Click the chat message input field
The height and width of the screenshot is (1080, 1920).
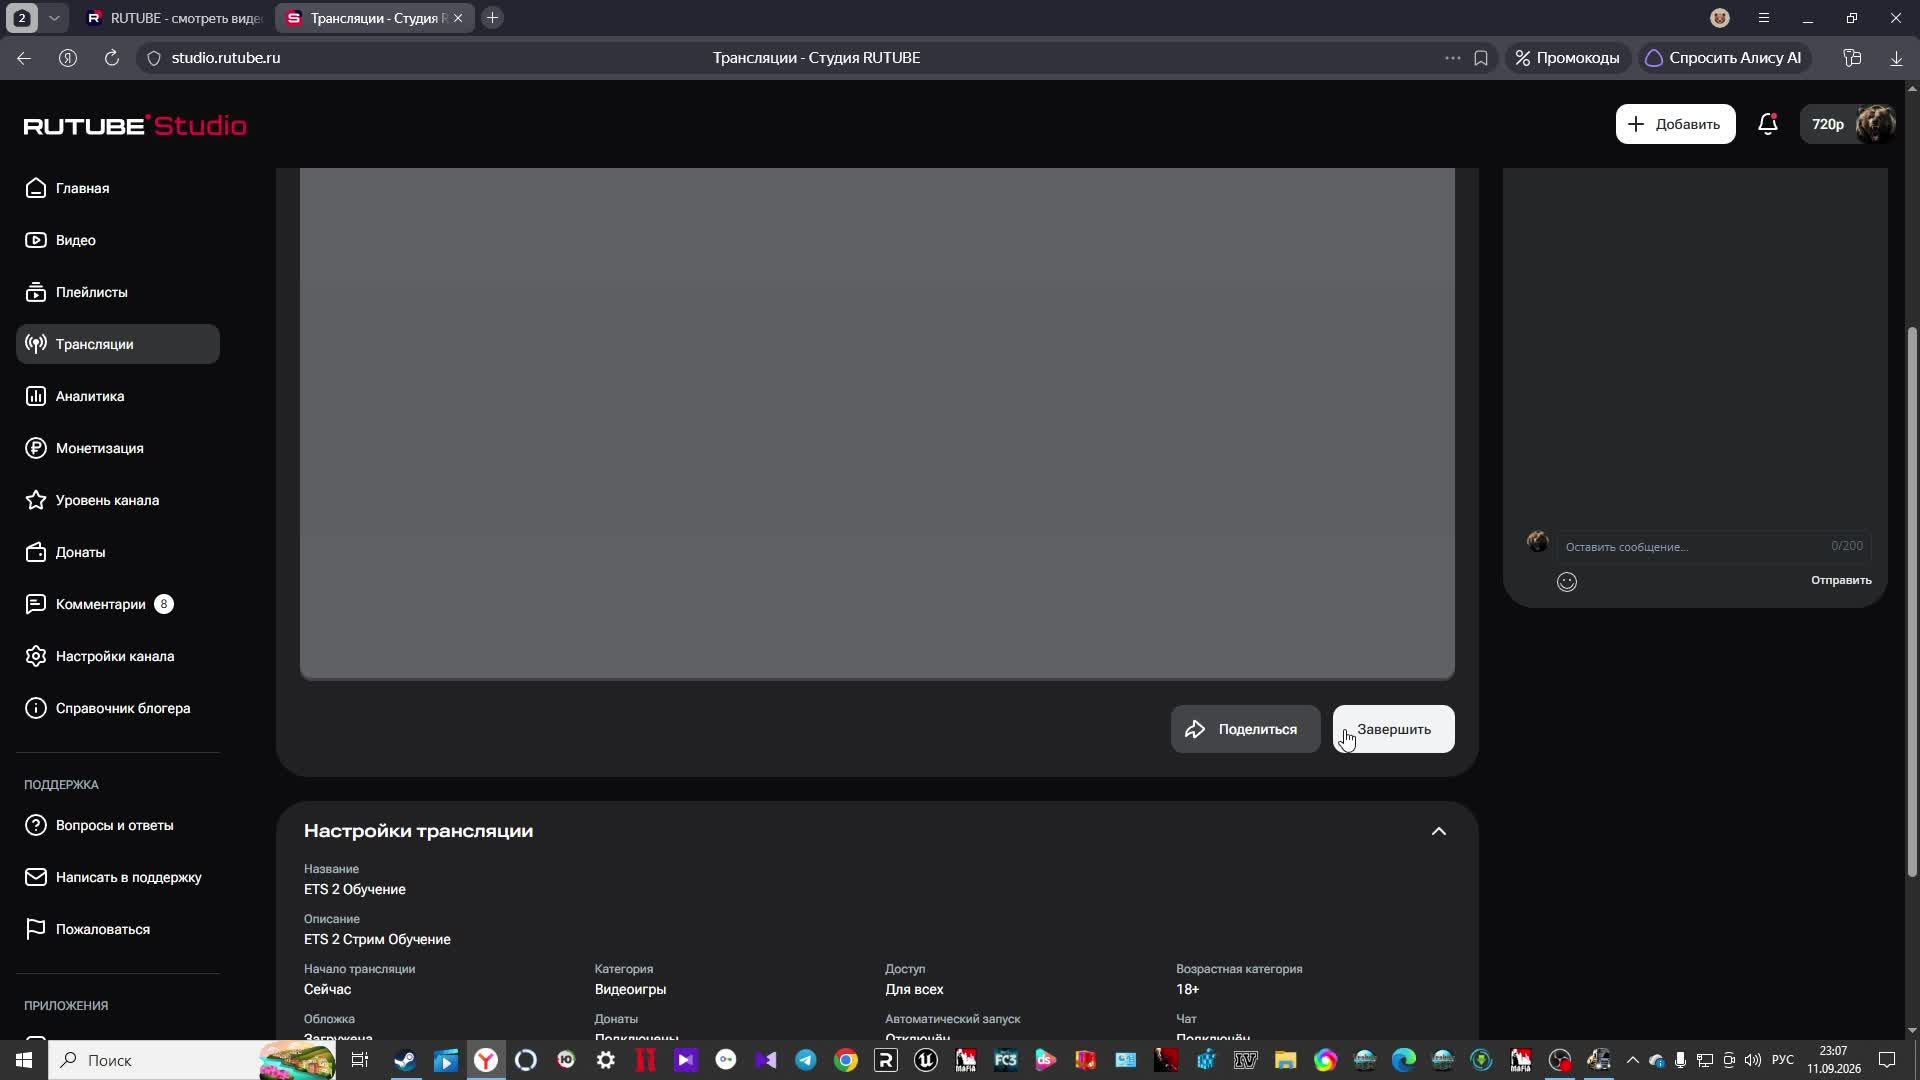point(1714,546)
